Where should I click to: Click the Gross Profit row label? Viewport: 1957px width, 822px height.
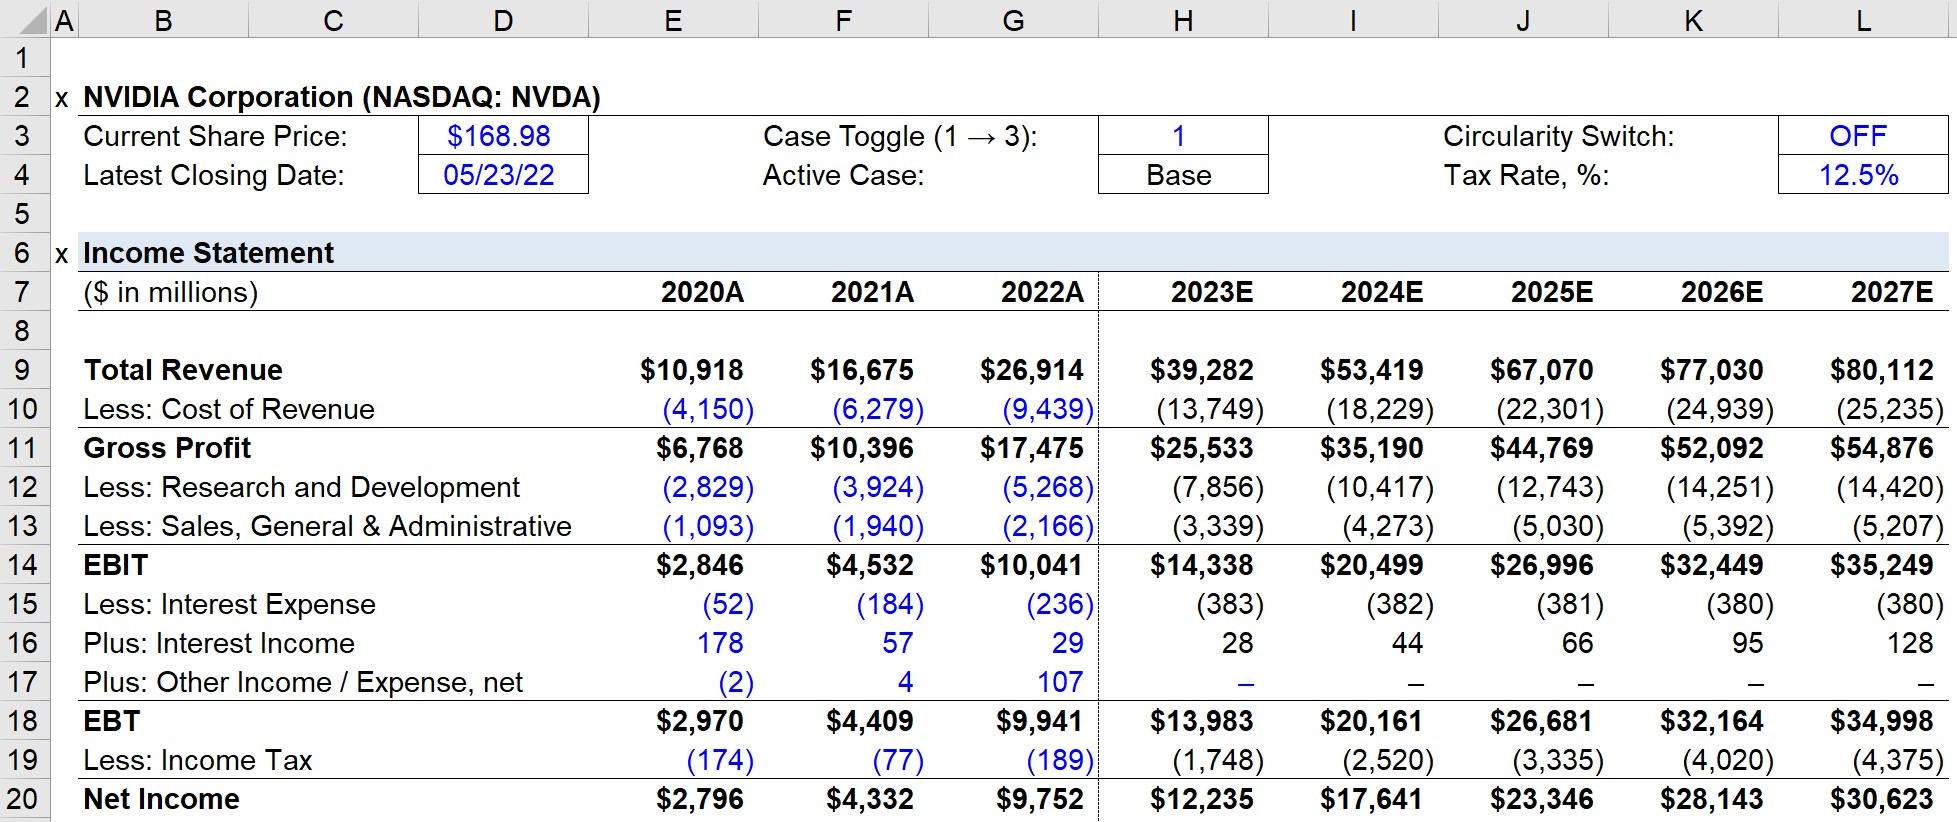click(167, 448)
